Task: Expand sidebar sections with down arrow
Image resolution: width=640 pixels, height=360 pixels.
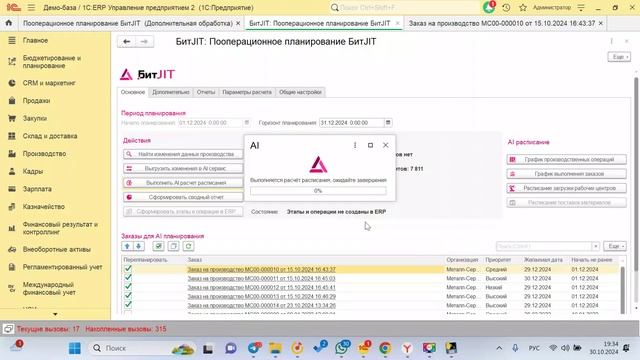Action: point(55,314)
